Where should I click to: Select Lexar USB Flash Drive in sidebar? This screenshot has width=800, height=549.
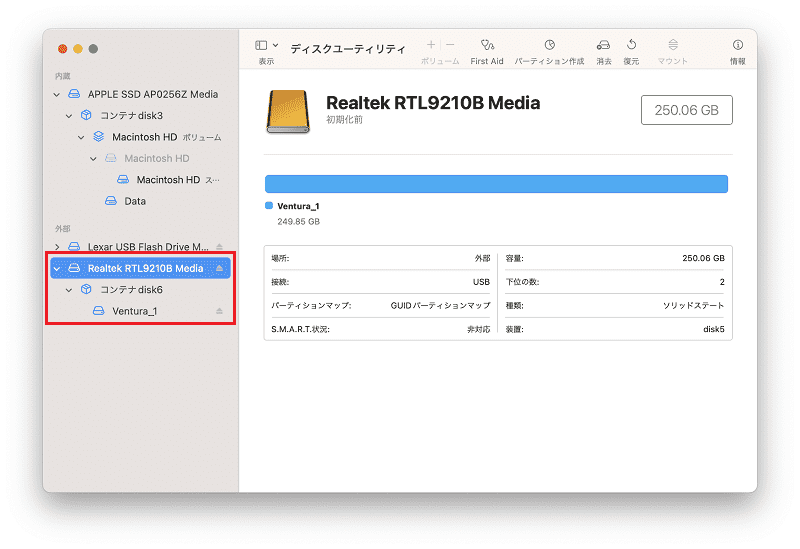pyautogui.click(x=148, y=247)
